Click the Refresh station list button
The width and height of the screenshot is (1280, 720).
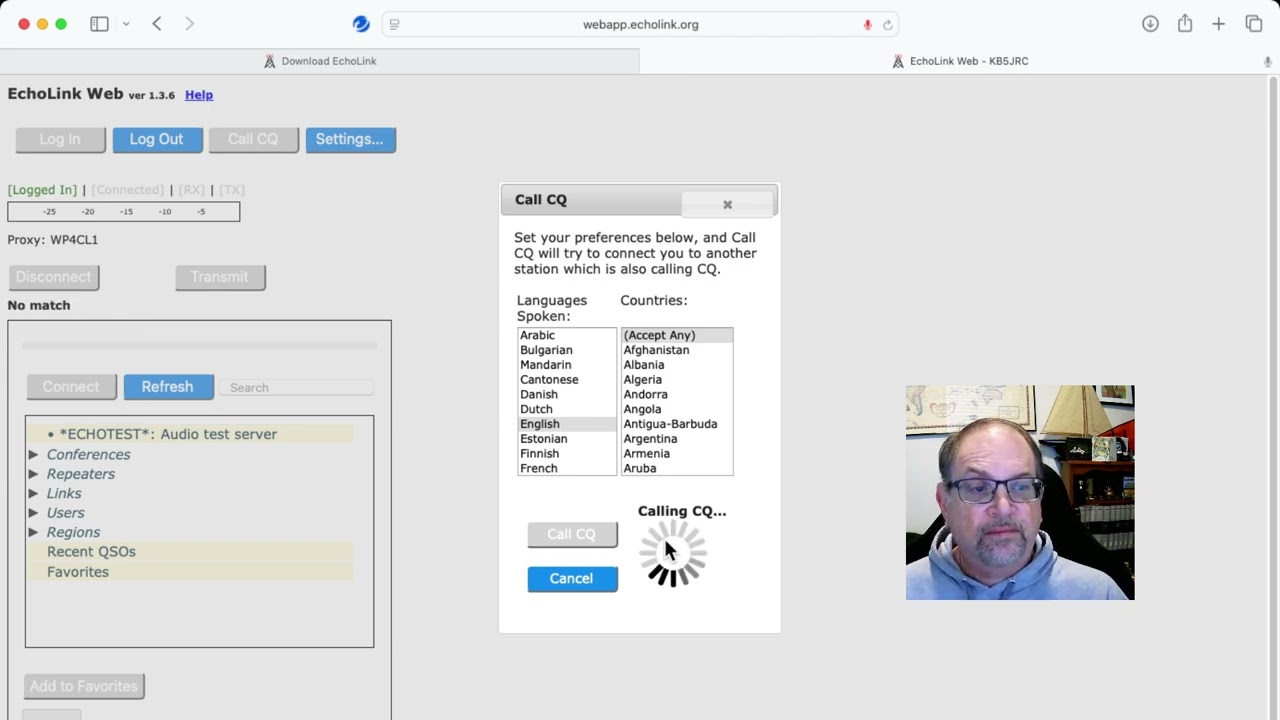pyautogui.click(x=168, y=387)
